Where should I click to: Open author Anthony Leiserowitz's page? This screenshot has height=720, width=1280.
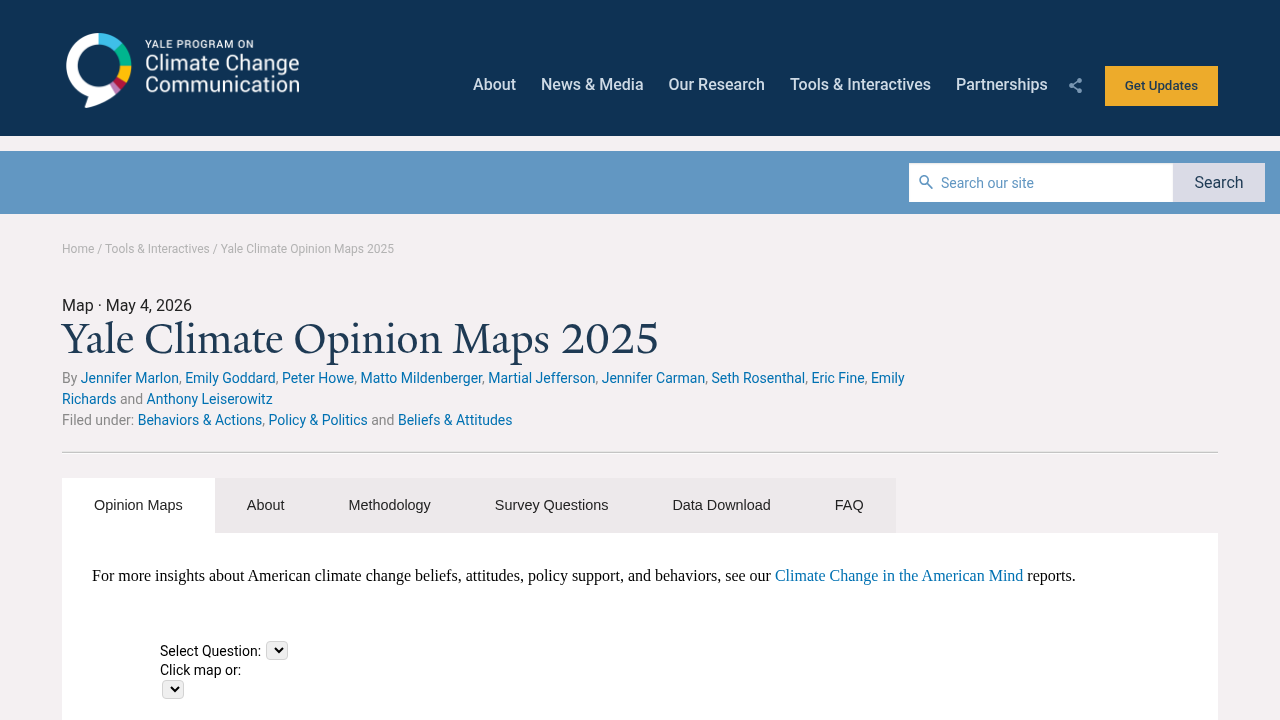pyautogui.click(x=209, y=399)
